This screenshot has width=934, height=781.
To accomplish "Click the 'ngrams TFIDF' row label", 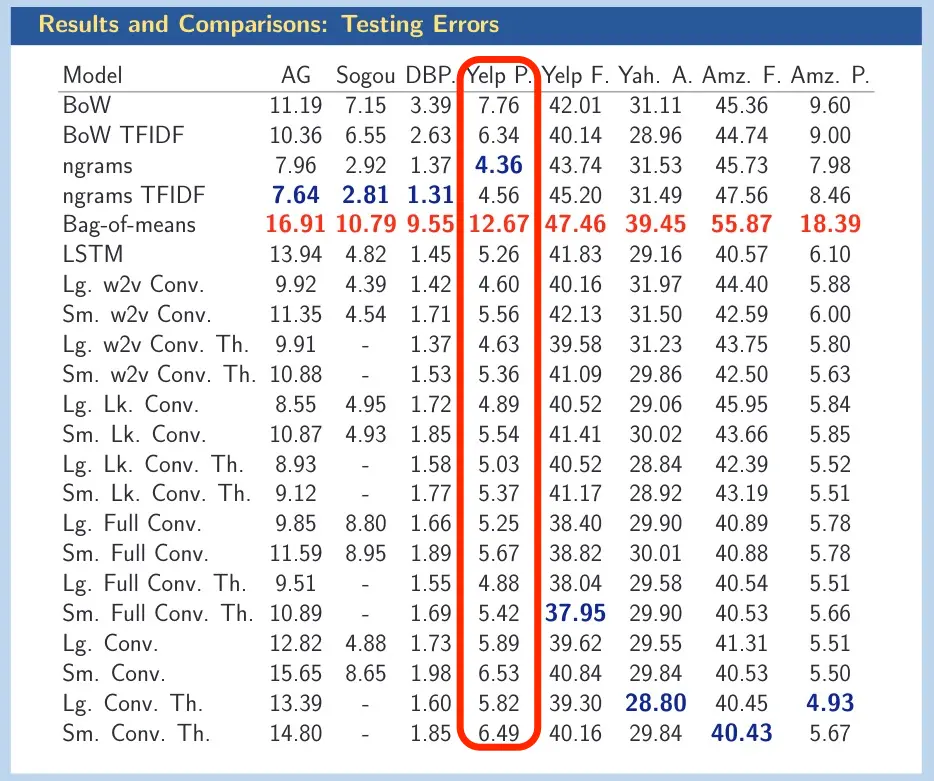I will click(133, 195).
